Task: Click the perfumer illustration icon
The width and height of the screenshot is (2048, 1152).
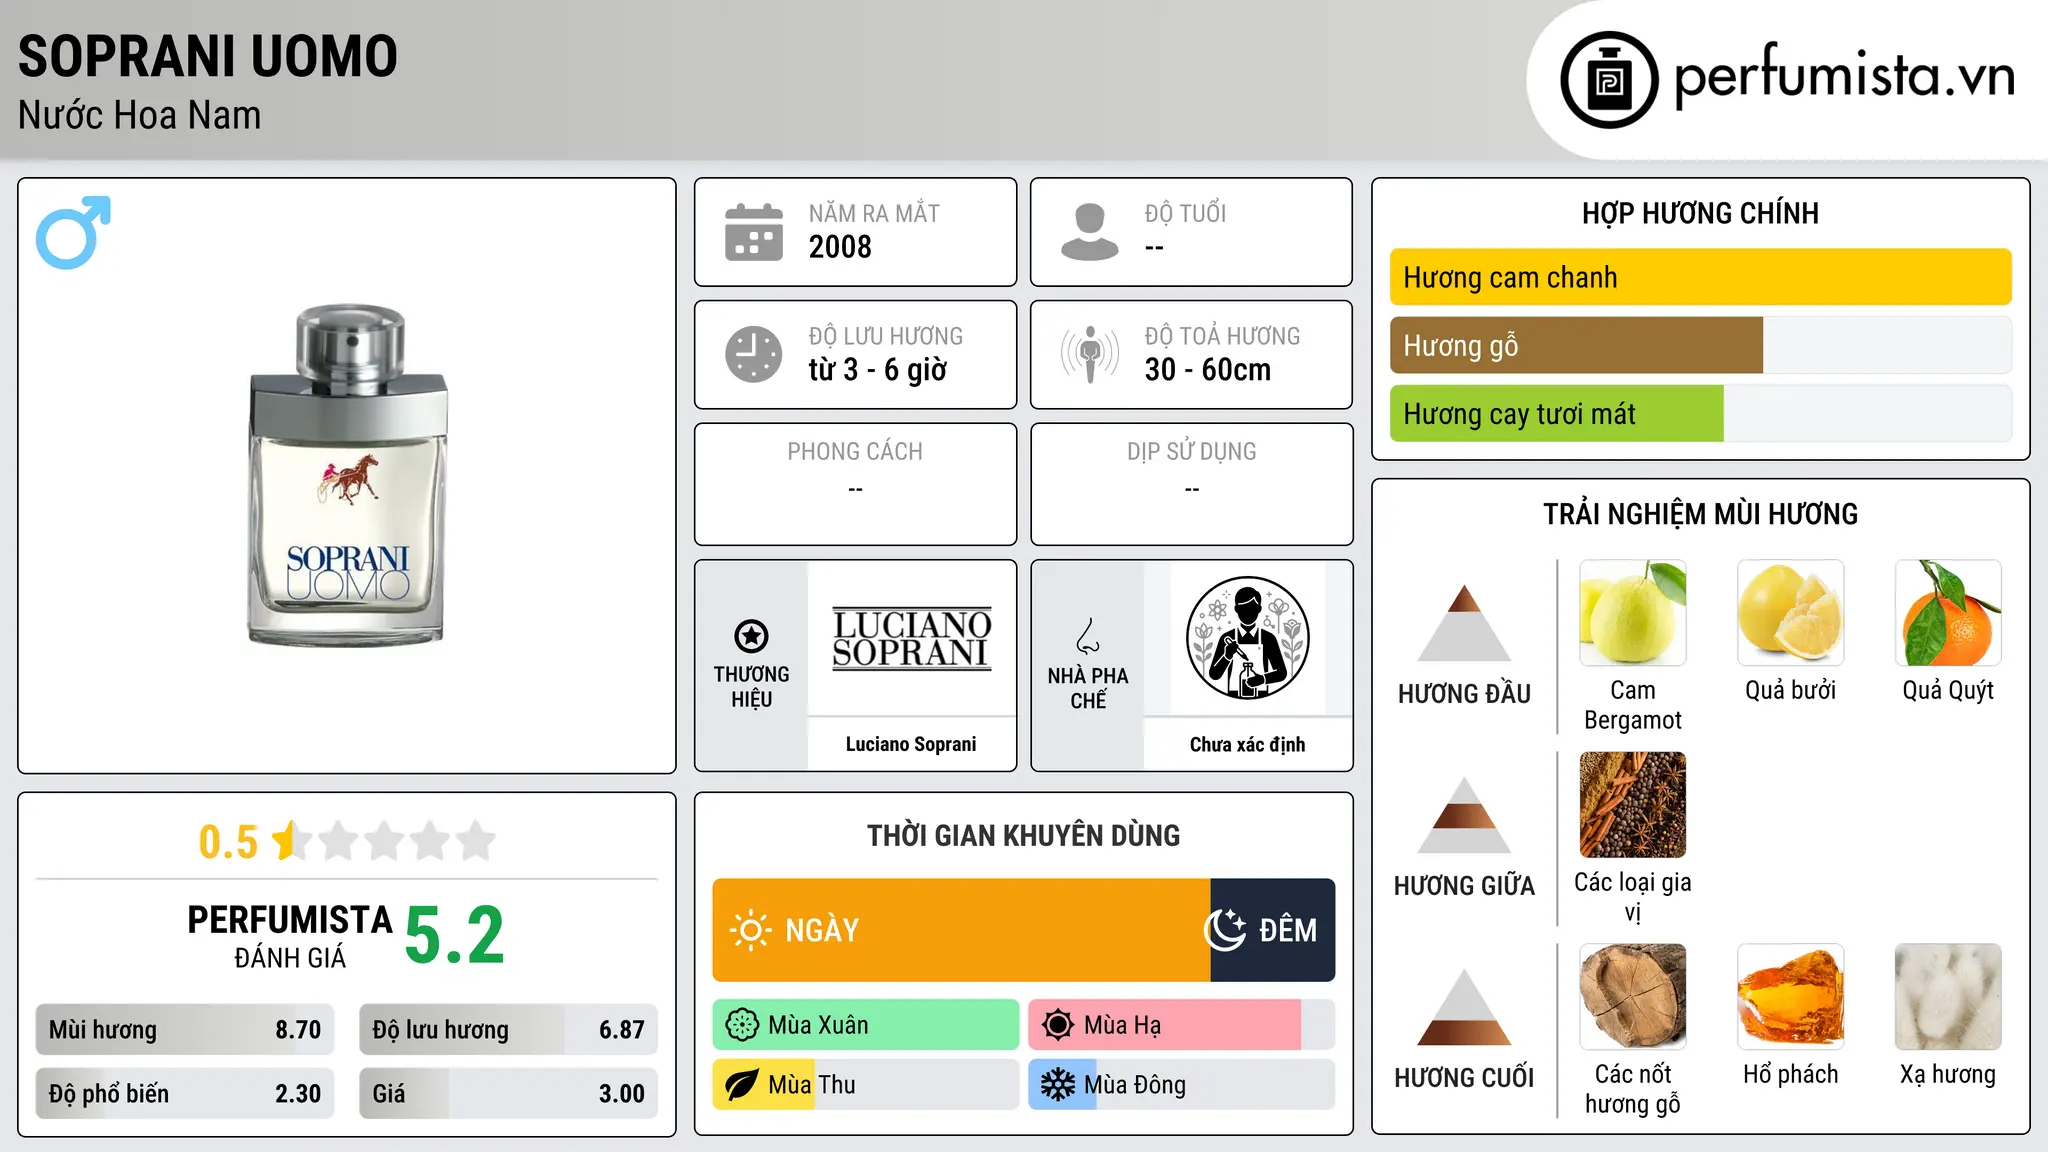Action: (x=1247, y=638)
